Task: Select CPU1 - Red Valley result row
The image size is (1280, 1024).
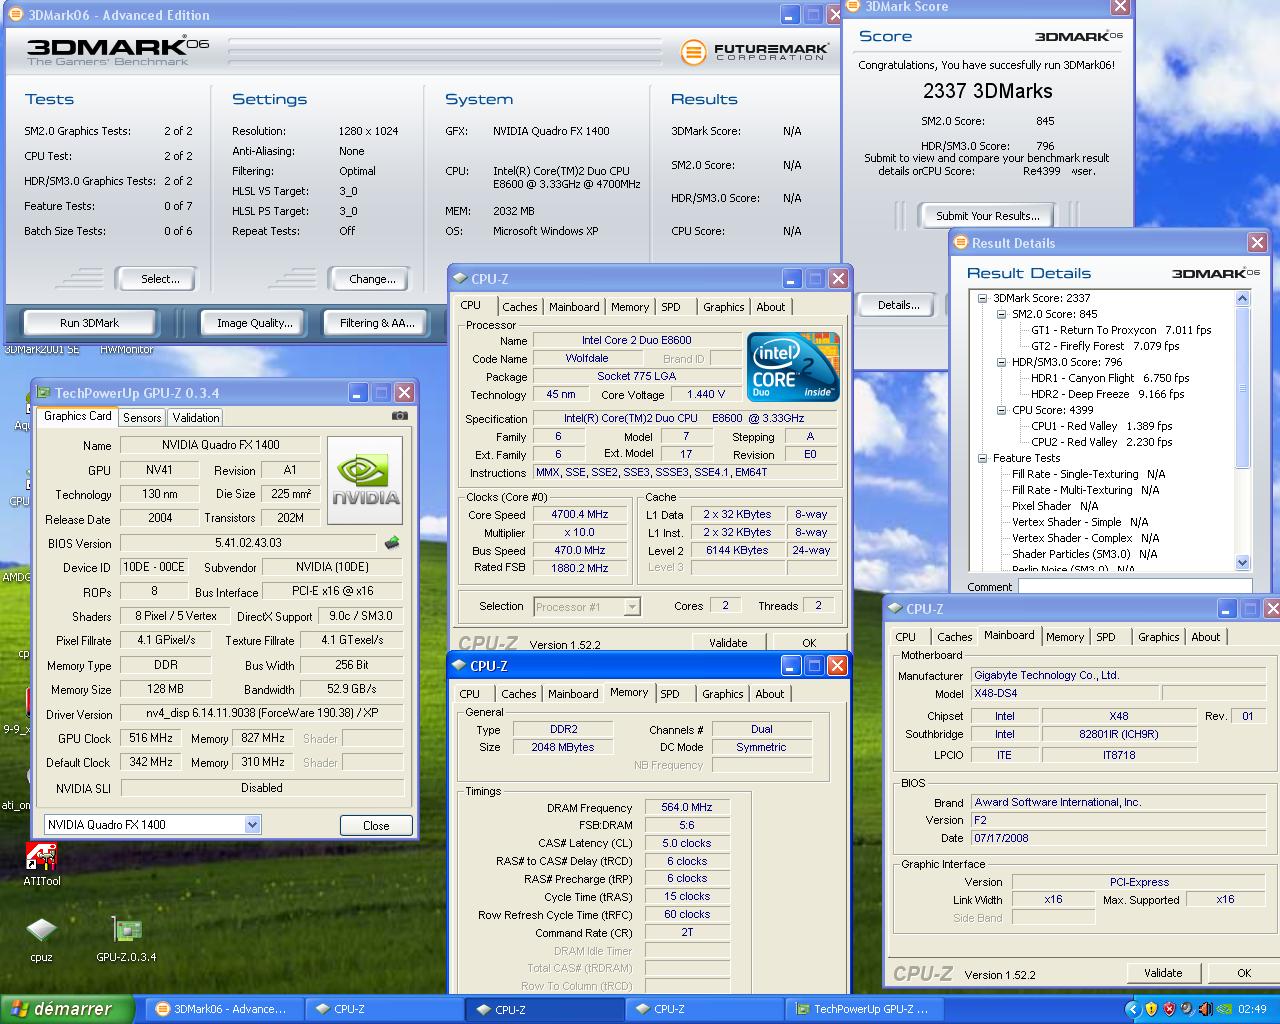Action: click(1101, 426)
